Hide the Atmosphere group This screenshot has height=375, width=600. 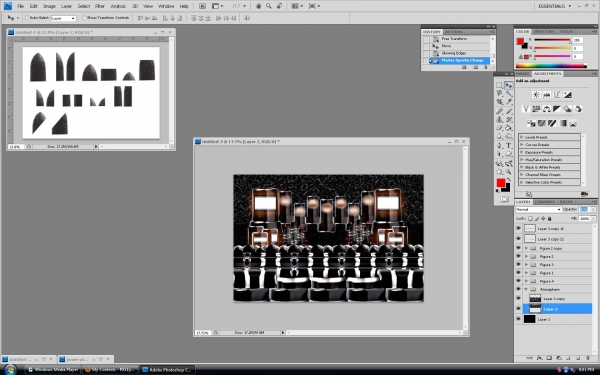coord(518,289)
